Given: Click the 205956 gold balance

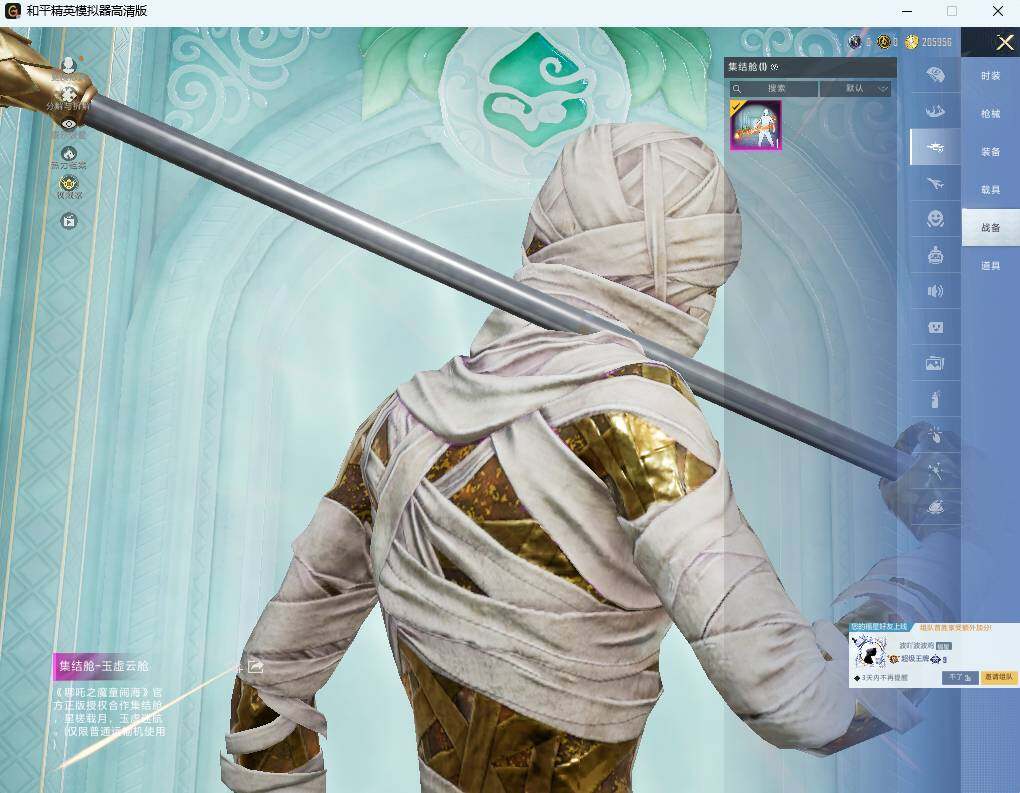Looking at the screenshot, I should pyautogui.click(x=936, y=42).
